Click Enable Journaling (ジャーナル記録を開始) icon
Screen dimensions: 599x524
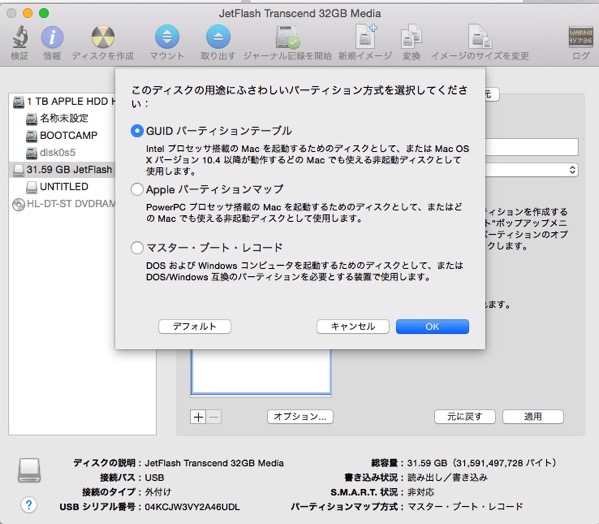[287, 37]
